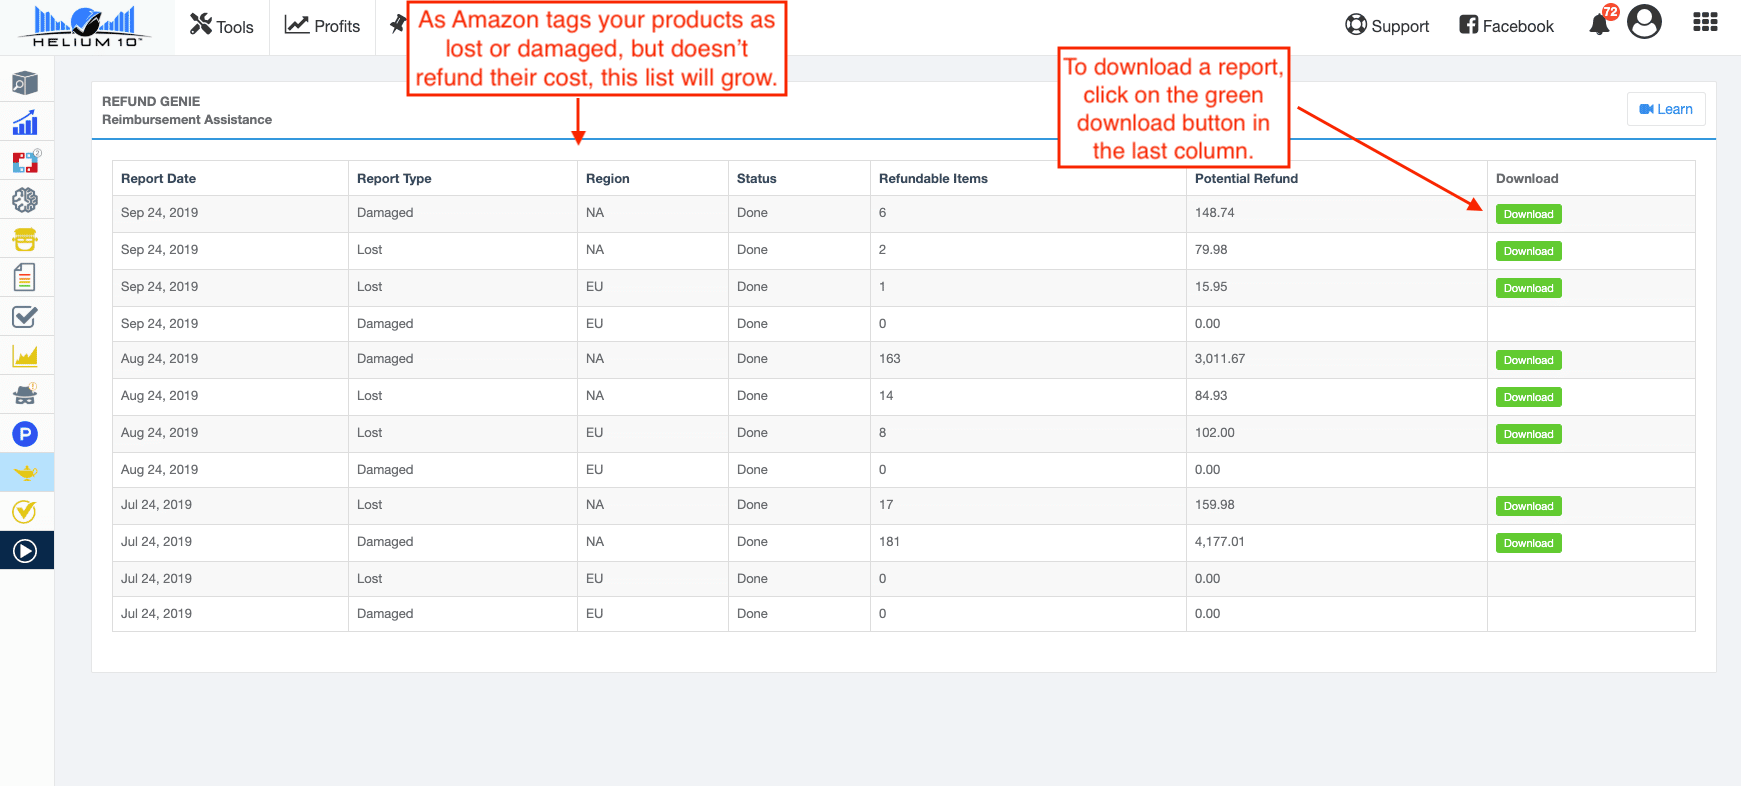Open the Trendster blue bar chart tool
1741x786 pixels.
pyautogui.click(x=25, y=122)
